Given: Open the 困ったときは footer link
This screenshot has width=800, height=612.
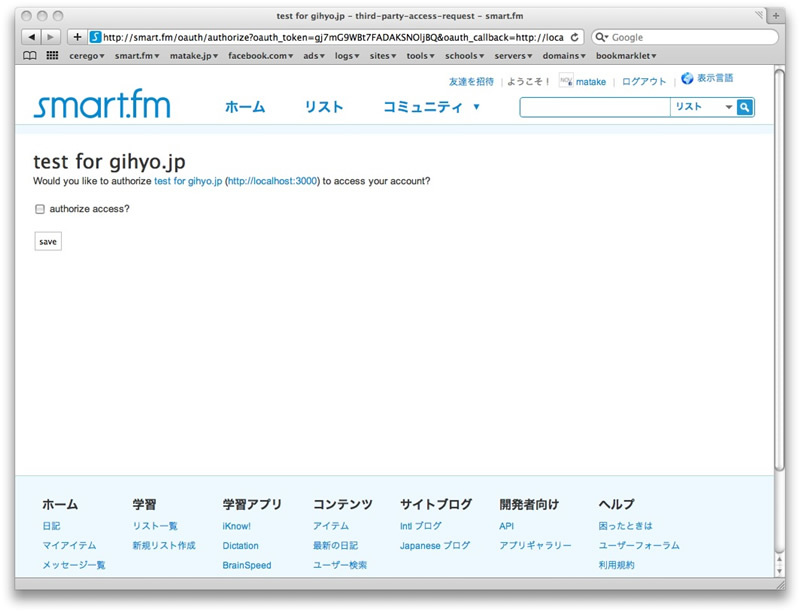Looking at the screenshot, I should point(626,526).
